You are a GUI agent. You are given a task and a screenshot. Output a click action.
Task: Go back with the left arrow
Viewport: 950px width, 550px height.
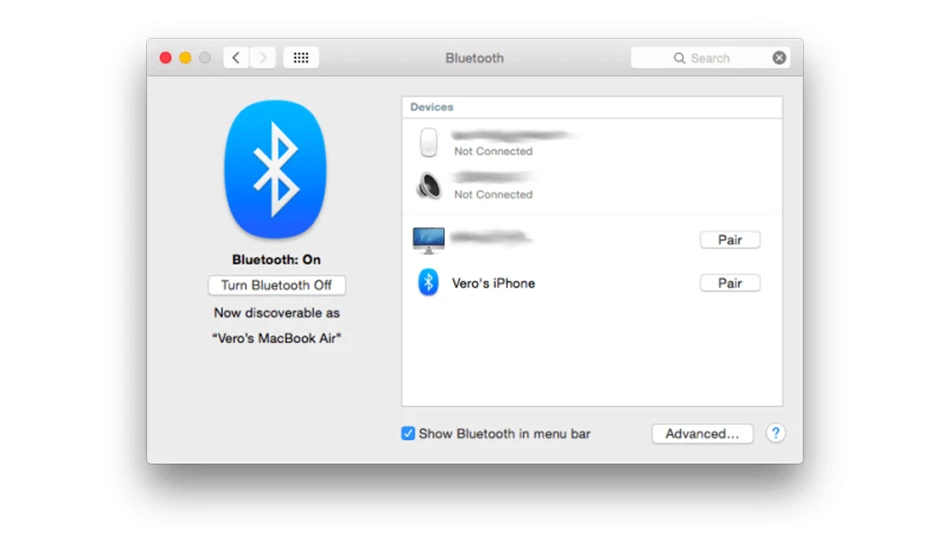pyautogui.click(x=236, y=58)
